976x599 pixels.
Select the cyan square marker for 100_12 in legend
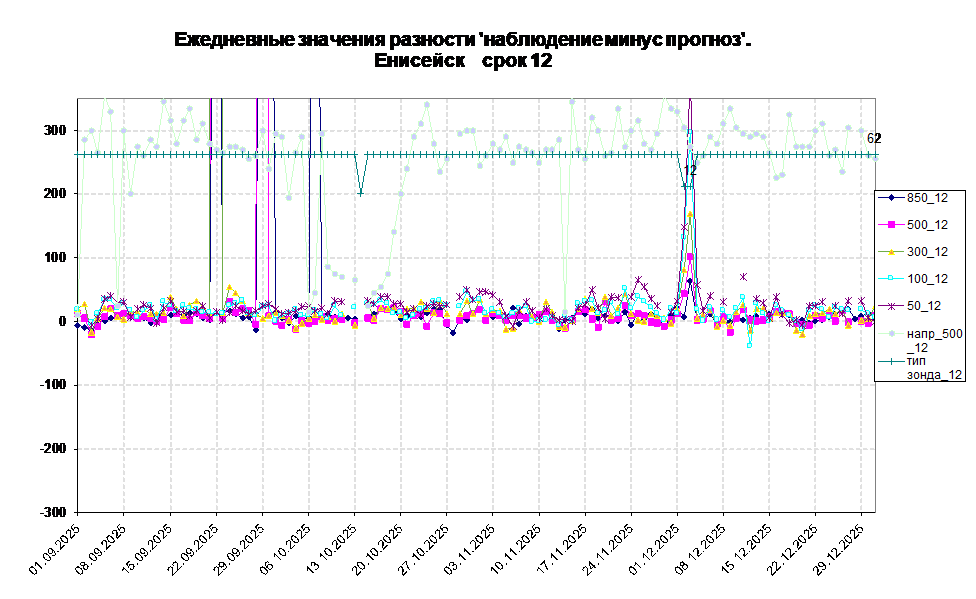pyautogui.click(x=891, y=279)
